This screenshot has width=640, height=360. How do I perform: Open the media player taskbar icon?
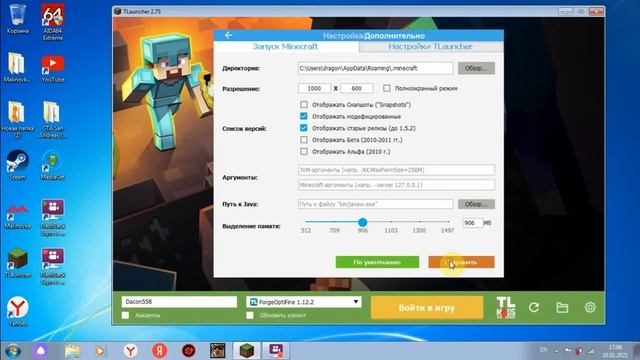(x=100, y=351)
